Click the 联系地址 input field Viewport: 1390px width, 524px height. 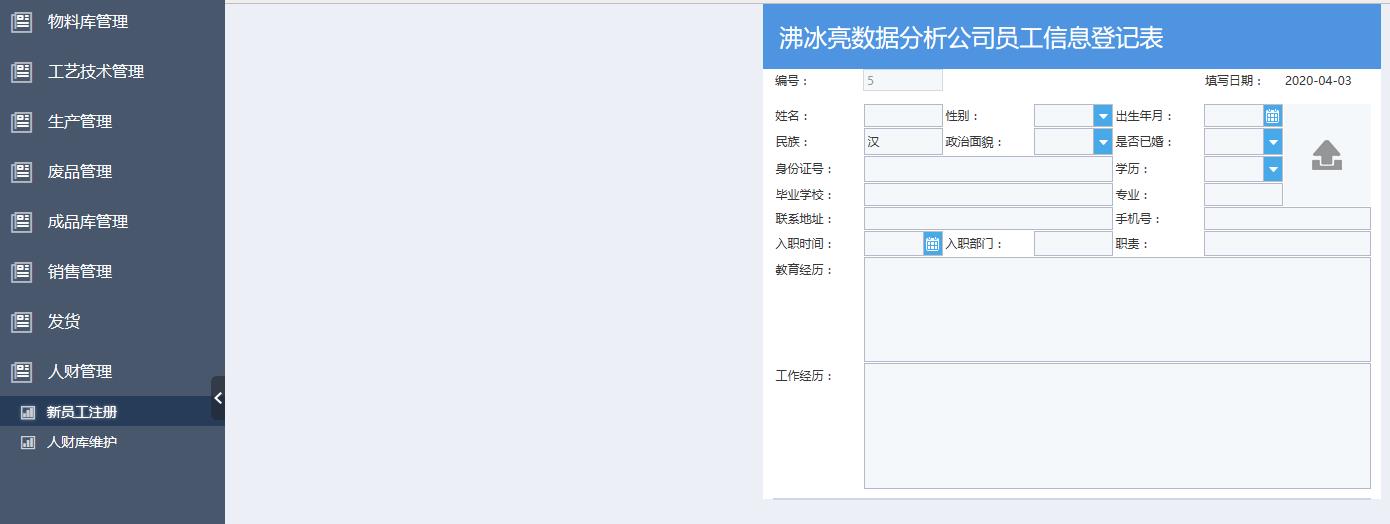(988, 219)
